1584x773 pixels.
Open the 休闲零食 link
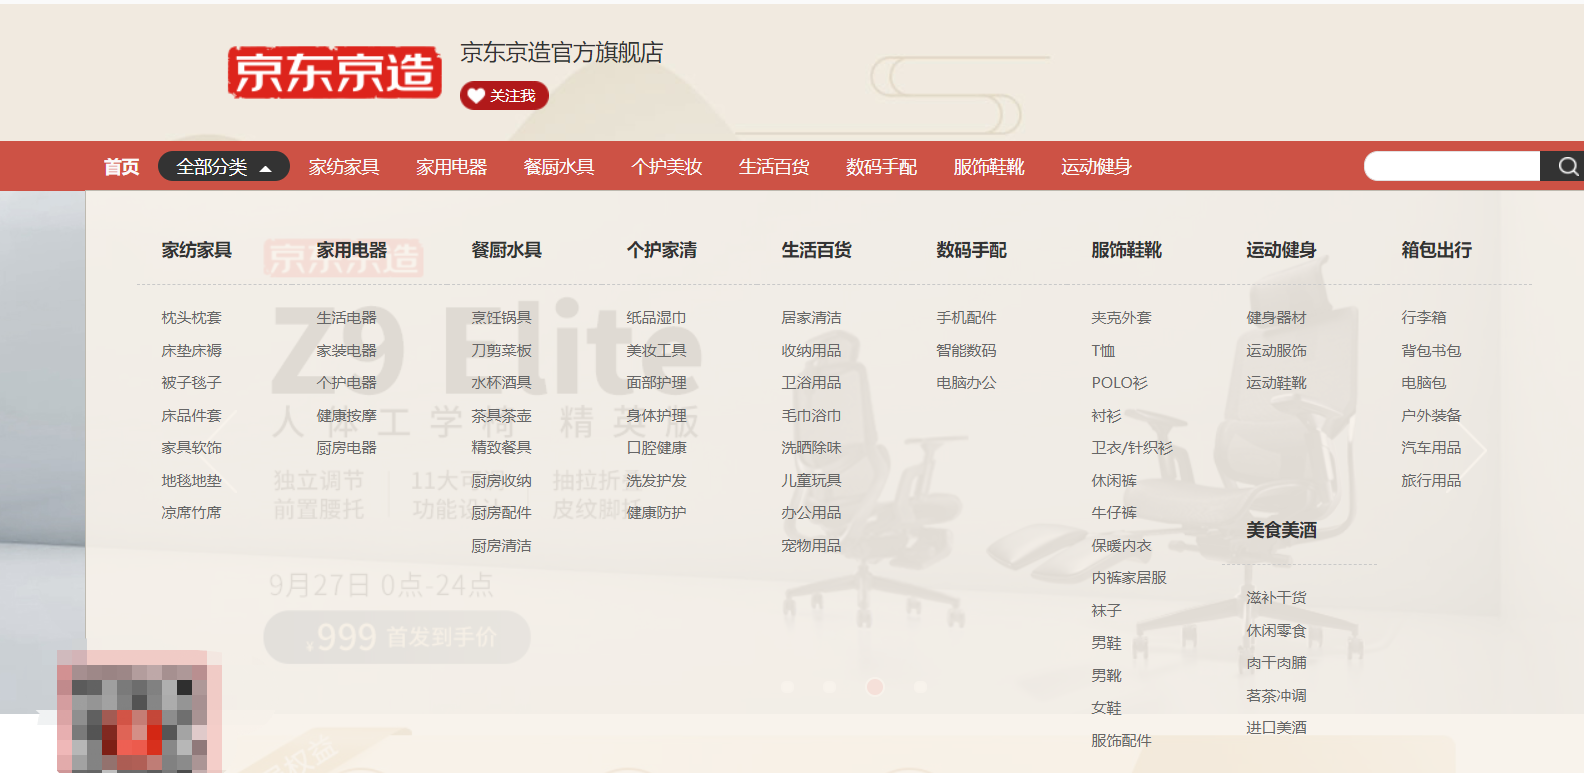[1277, 631]
